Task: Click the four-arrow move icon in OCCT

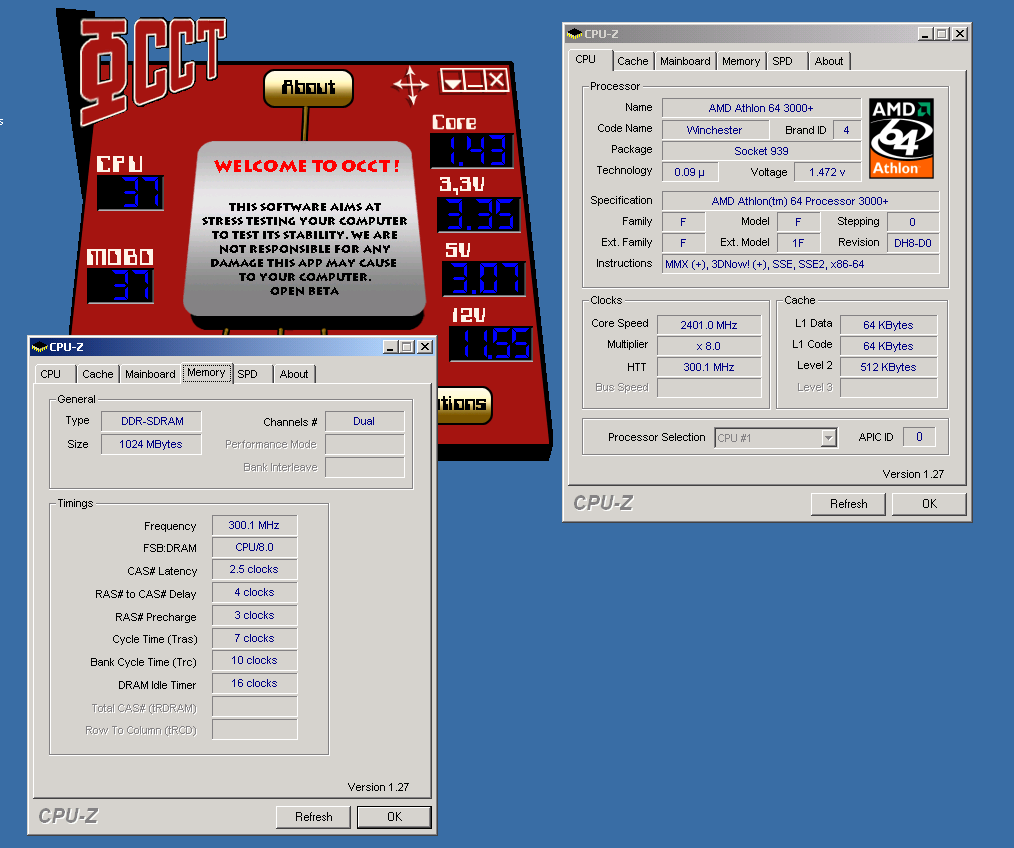Action: (410, 85)
